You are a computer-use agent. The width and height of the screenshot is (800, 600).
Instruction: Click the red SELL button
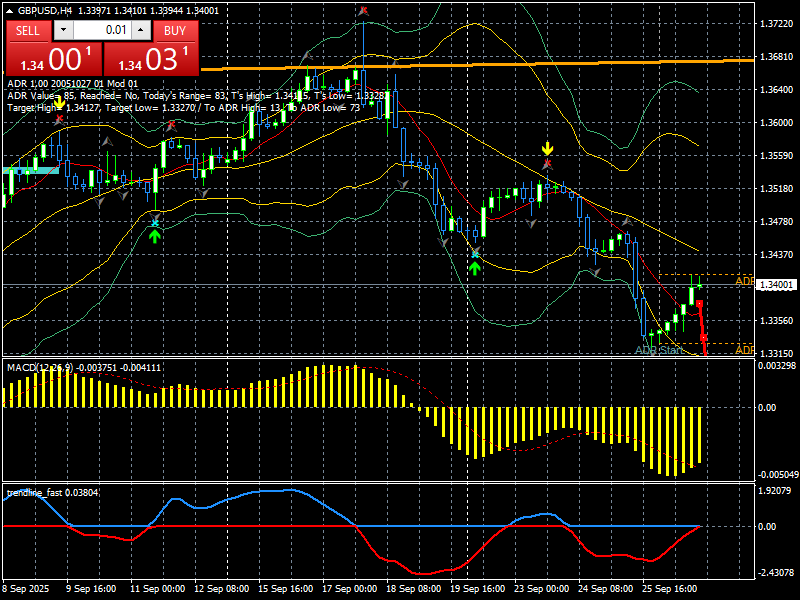click(28, 31)
